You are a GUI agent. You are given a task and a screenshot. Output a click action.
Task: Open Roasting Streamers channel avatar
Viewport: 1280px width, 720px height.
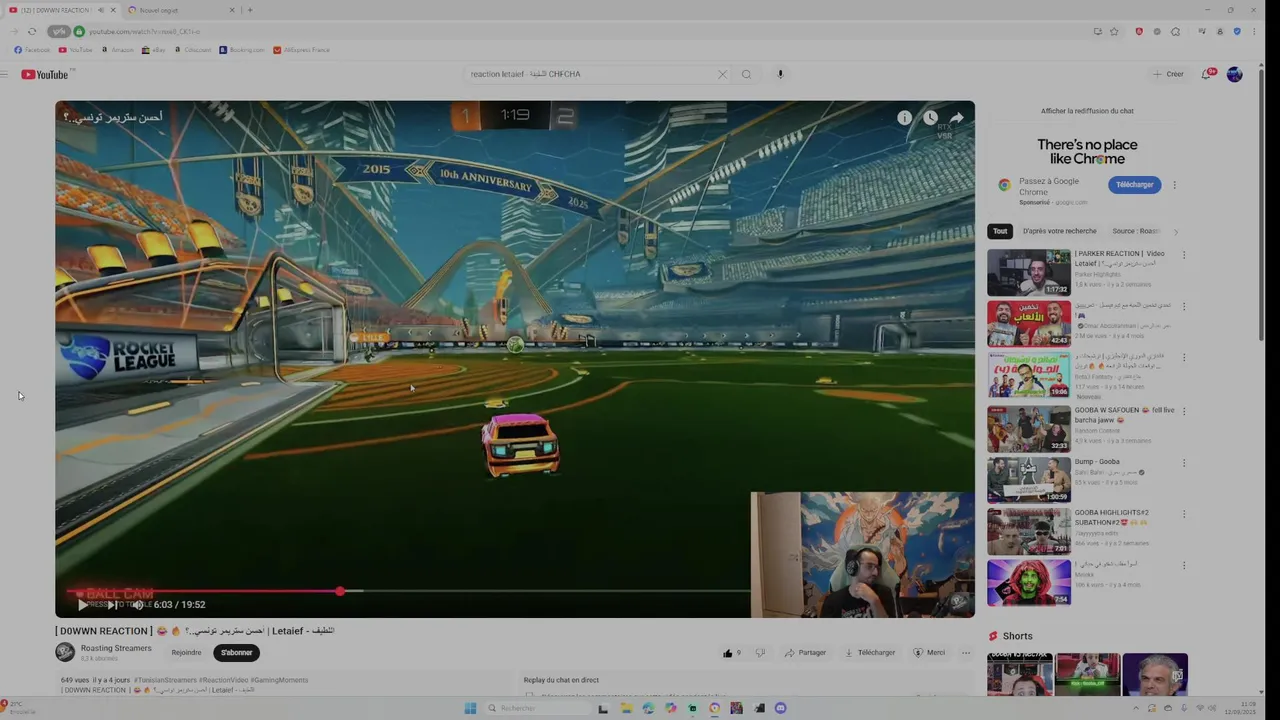[65, 652]
